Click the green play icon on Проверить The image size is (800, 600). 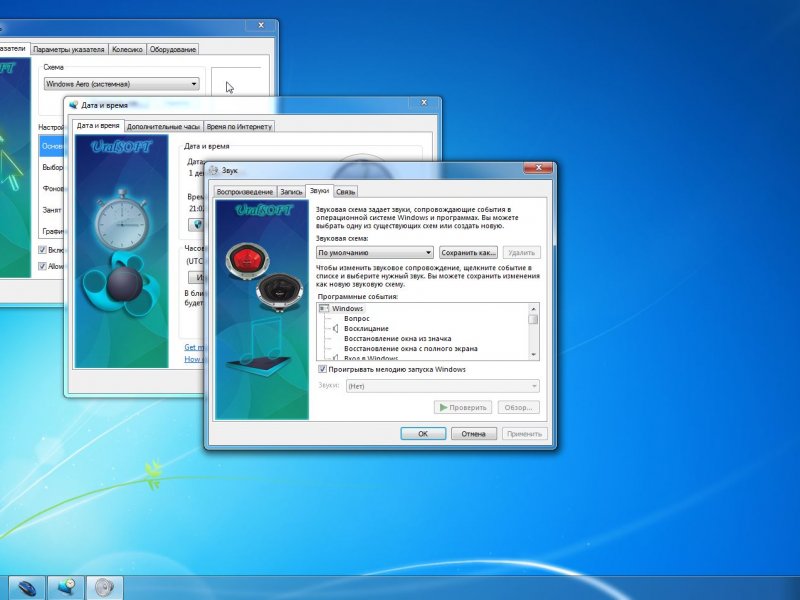tap(443, 408)
